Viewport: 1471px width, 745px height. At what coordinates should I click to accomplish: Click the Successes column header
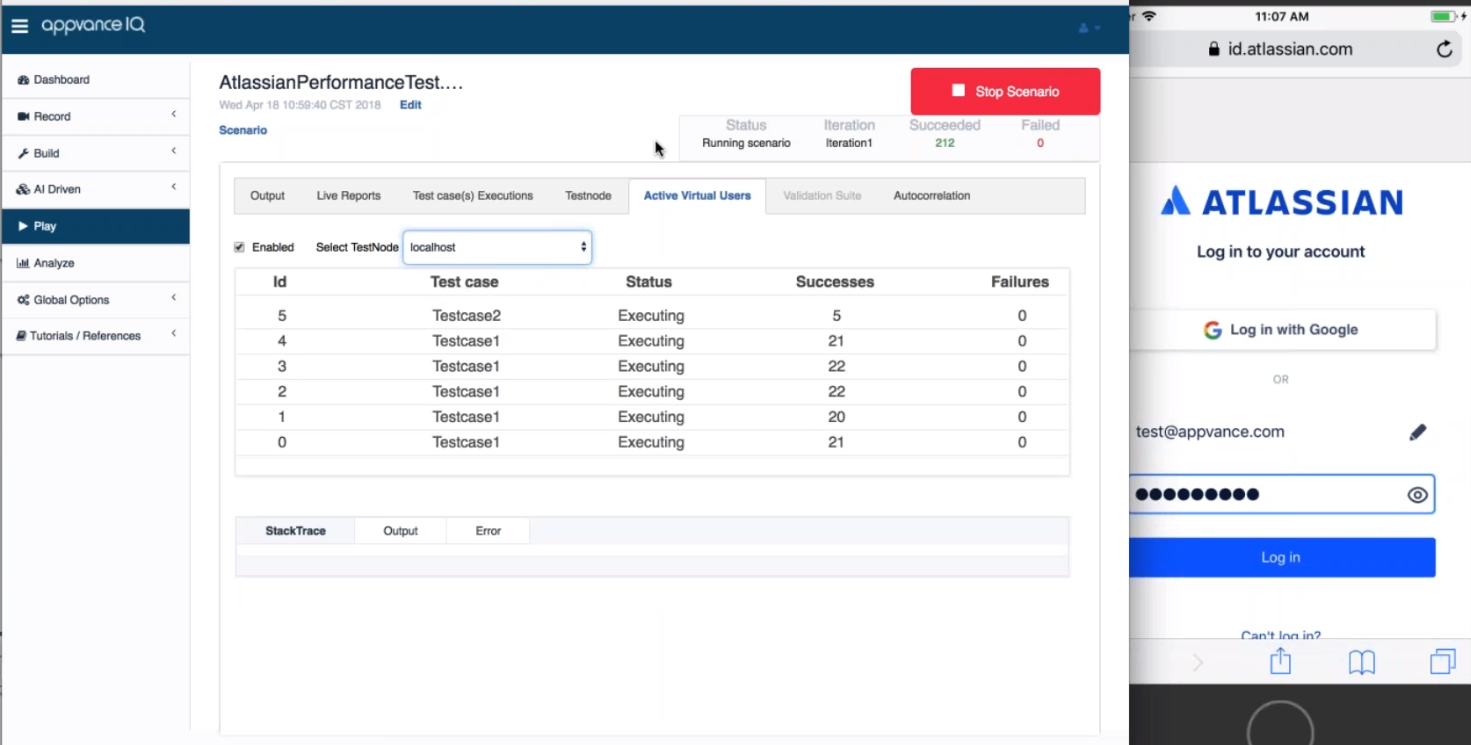(835, 282)
